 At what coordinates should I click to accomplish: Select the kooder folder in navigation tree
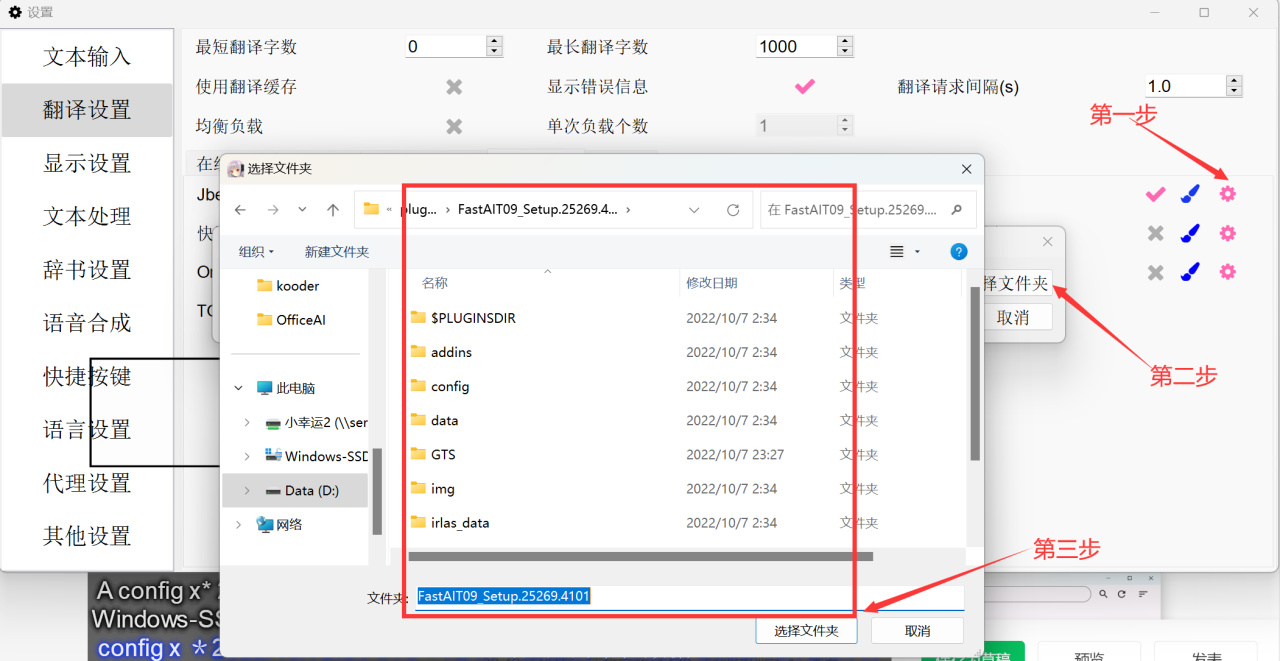(288, 286)
